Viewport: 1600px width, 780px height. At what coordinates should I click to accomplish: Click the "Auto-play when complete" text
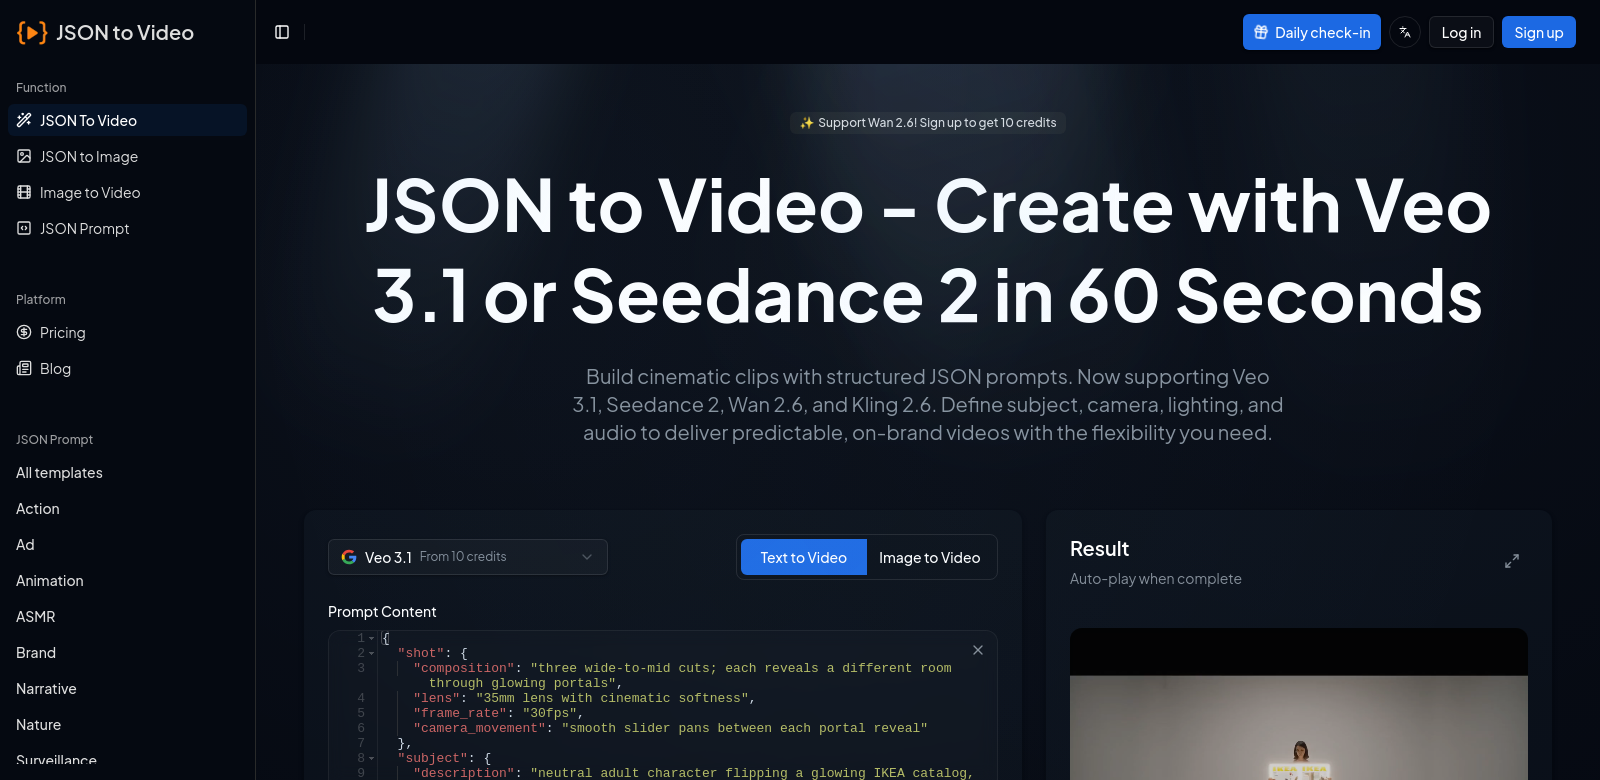click(1156, 579)
